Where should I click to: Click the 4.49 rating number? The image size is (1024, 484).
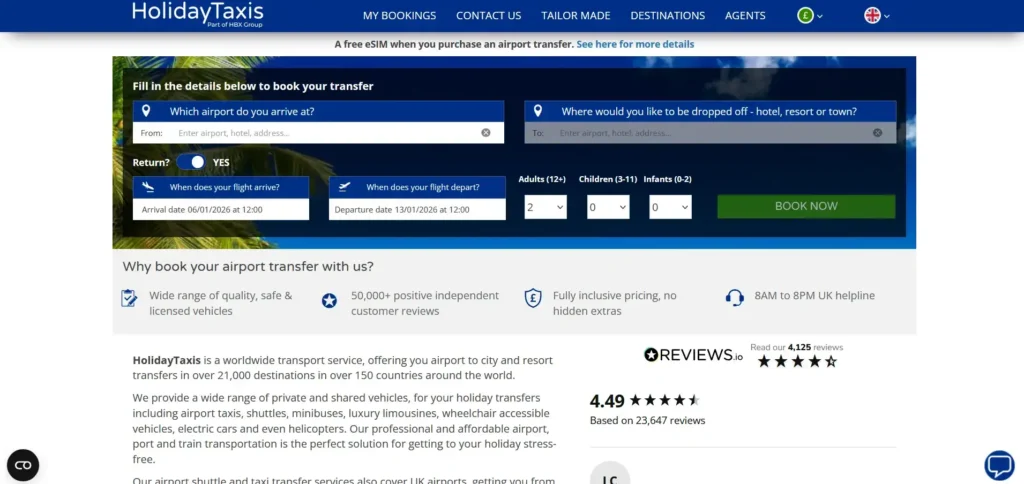tap(607, 400)
